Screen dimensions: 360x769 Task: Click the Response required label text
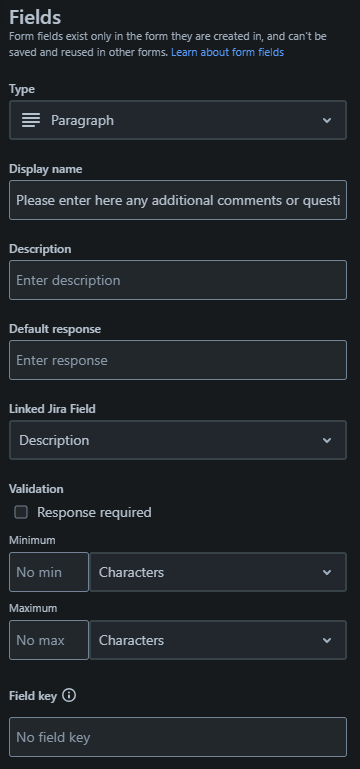[x=94, y=513]
